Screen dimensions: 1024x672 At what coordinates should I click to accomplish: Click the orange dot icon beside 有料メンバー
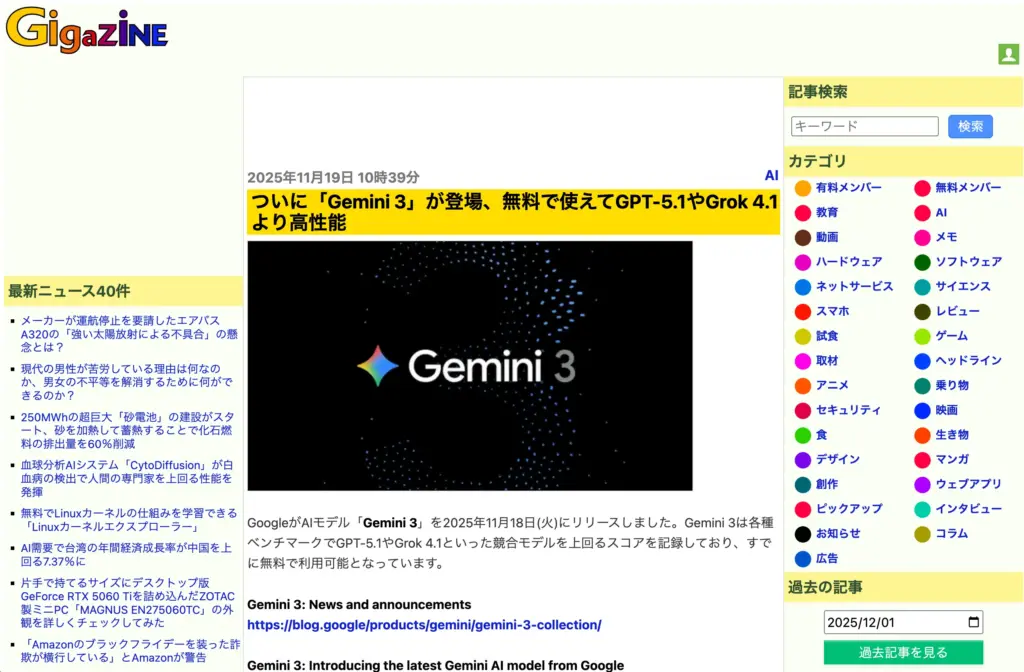801,188
